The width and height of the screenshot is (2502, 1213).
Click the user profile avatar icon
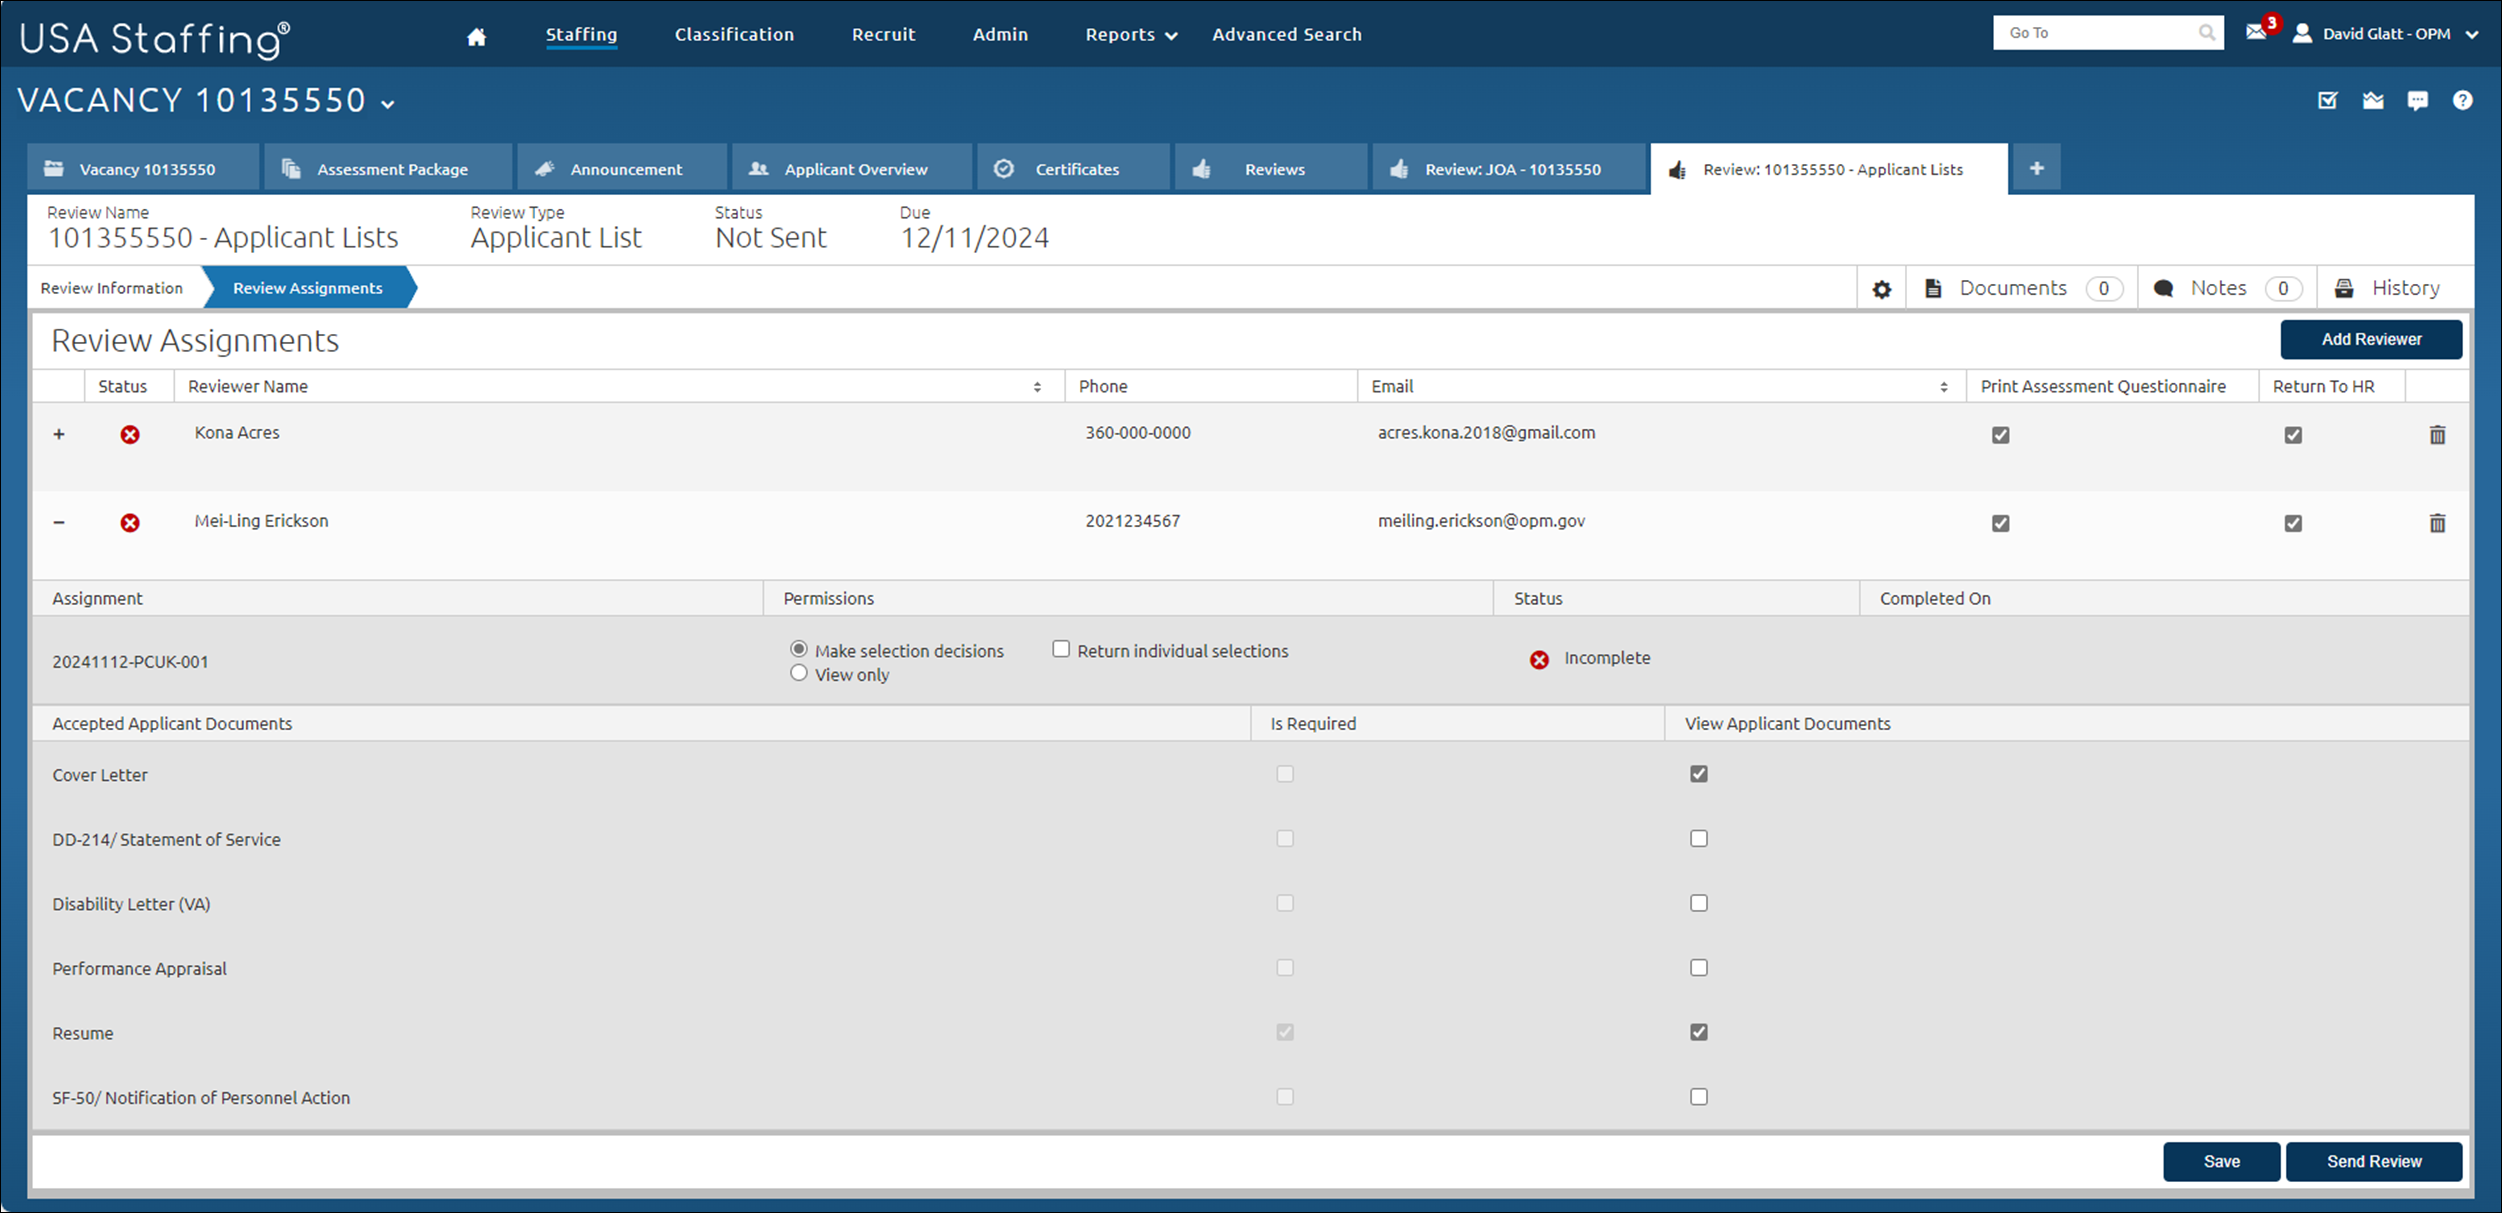pyautogui.click(x=2302, y=33)
